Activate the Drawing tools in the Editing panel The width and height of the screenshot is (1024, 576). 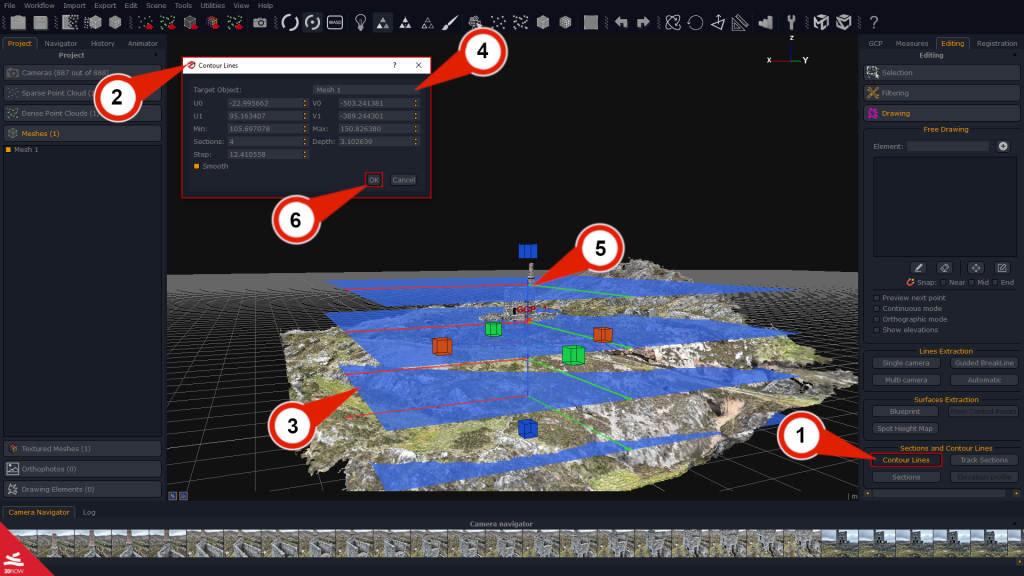(940, 112)
